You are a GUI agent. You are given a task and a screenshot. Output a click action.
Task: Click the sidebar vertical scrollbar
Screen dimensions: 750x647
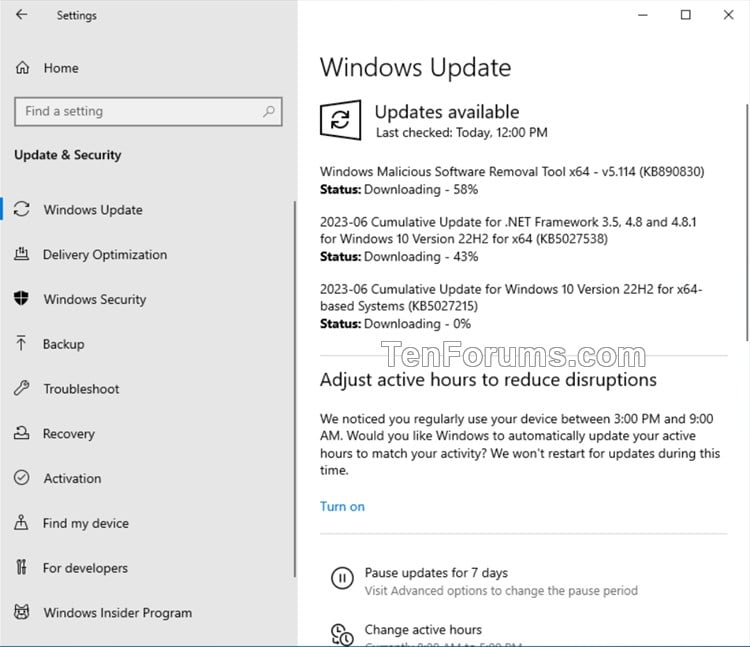point(295,389)
